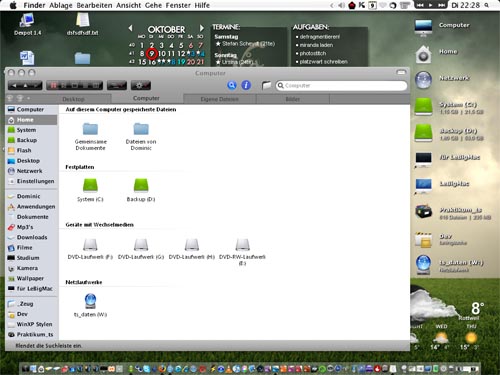Switch to the Eigene Dateien tab

[219, 99]
